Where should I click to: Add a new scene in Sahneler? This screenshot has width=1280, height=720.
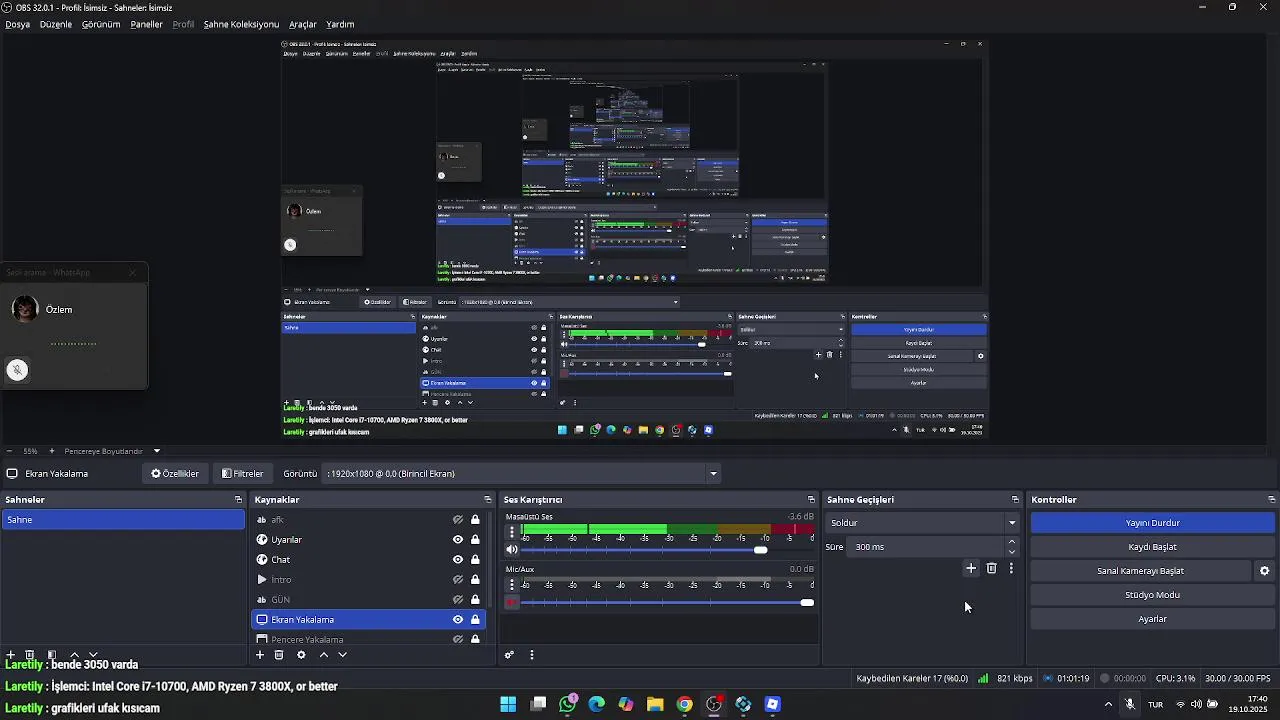click(11, 655)
